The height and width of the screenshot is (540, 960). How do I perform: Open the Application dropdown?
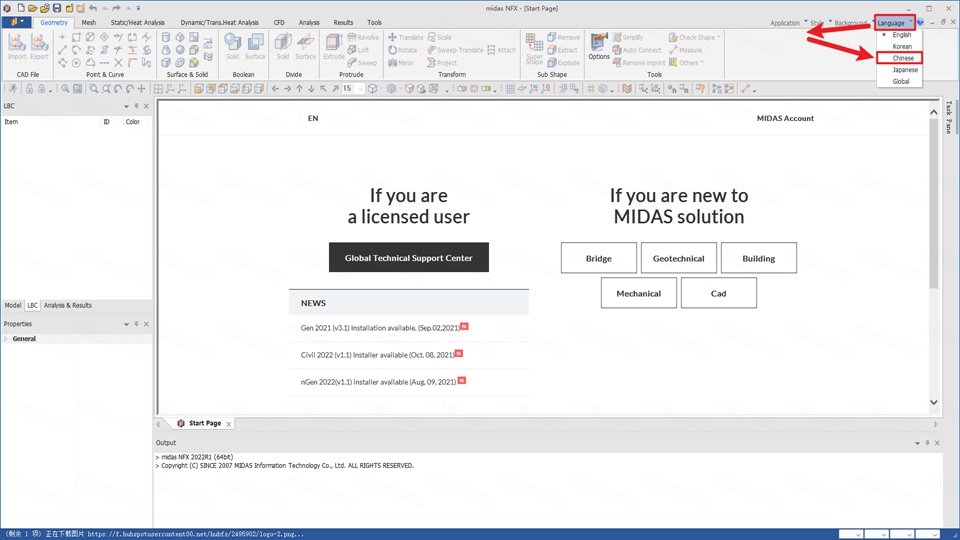pos(788,23)
